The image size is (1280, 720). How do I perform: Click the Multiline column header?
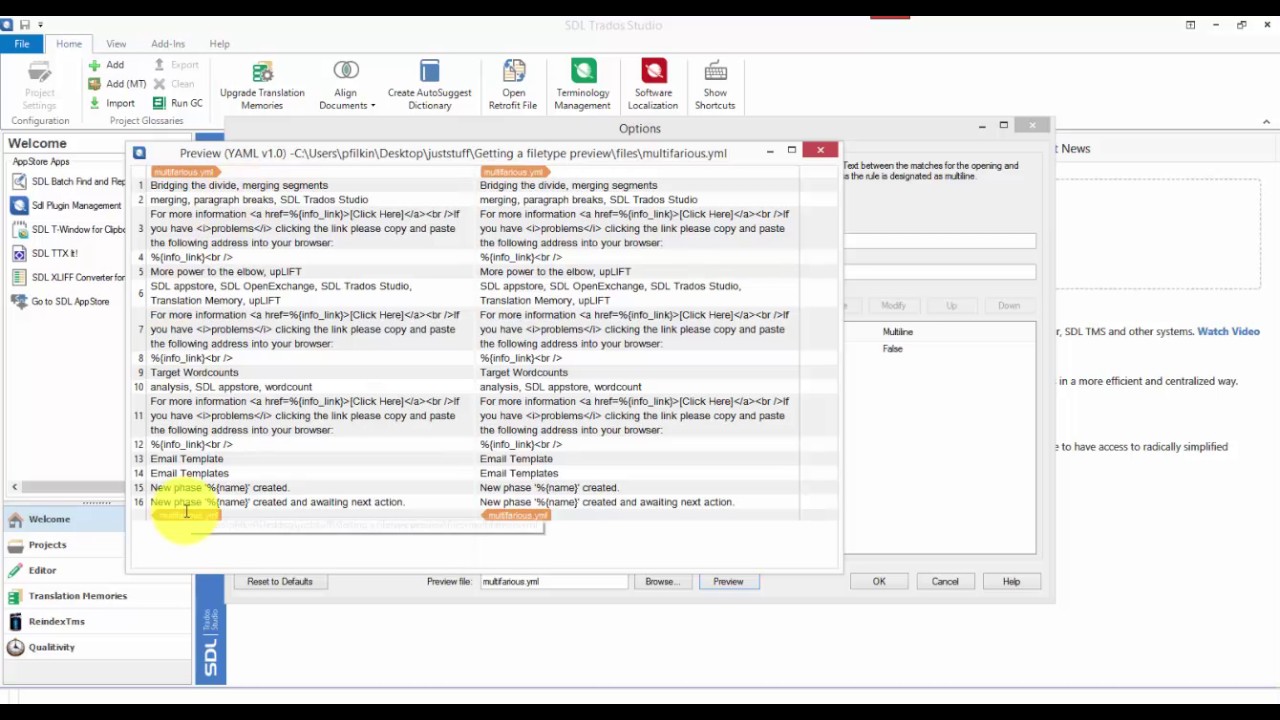click(898, 332)
